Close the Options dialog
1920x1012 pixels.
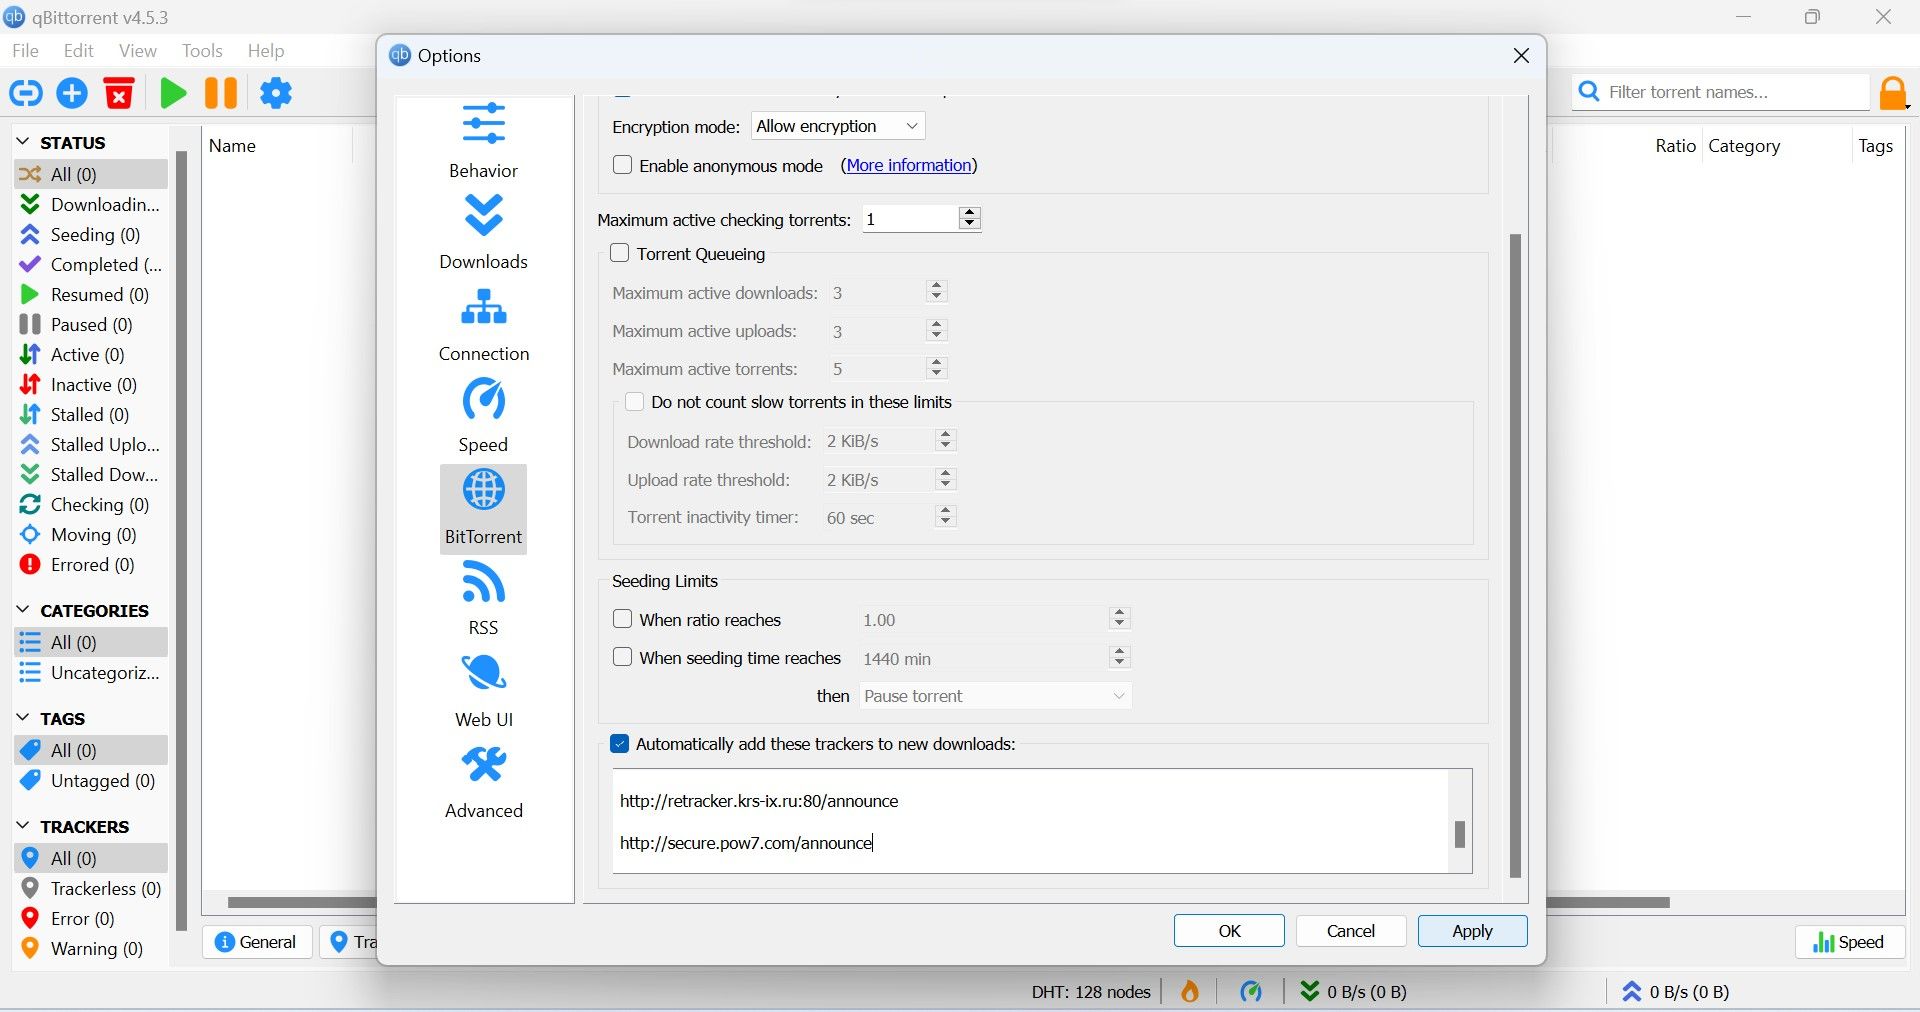click(x=1521, y=56)
